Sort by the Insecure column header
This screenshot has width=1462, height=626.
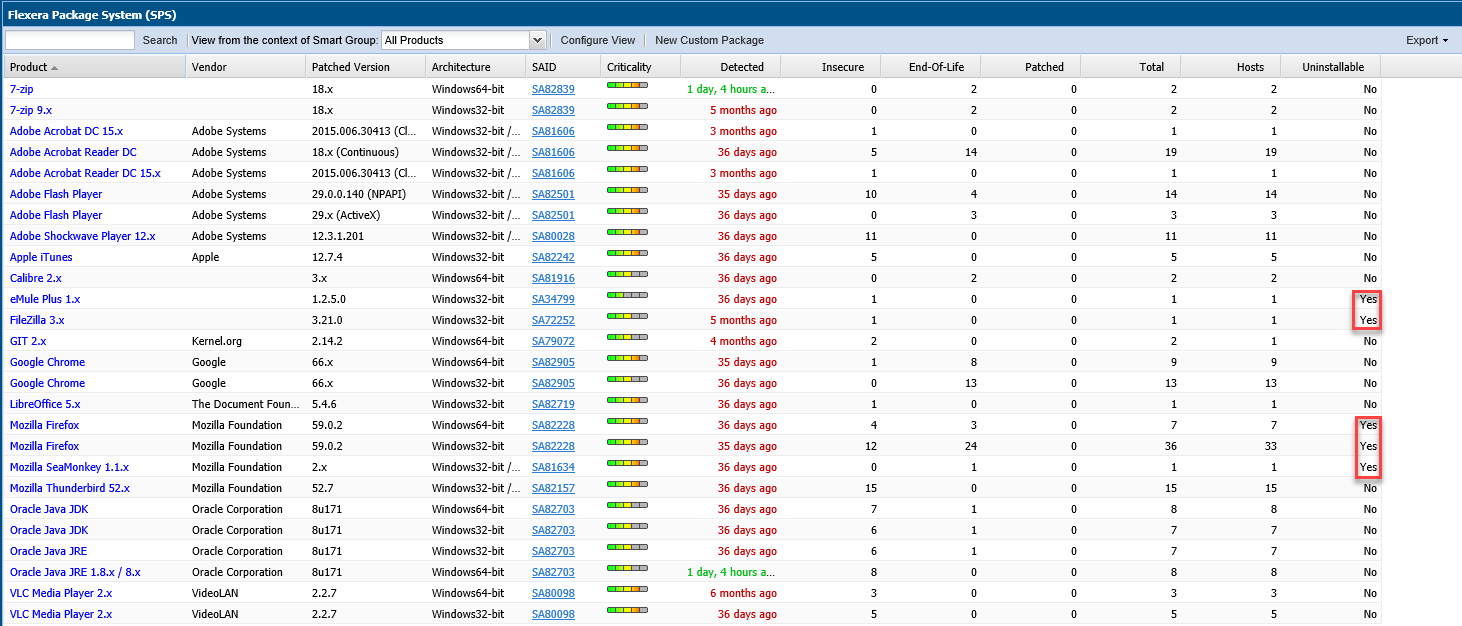(831, 67)
